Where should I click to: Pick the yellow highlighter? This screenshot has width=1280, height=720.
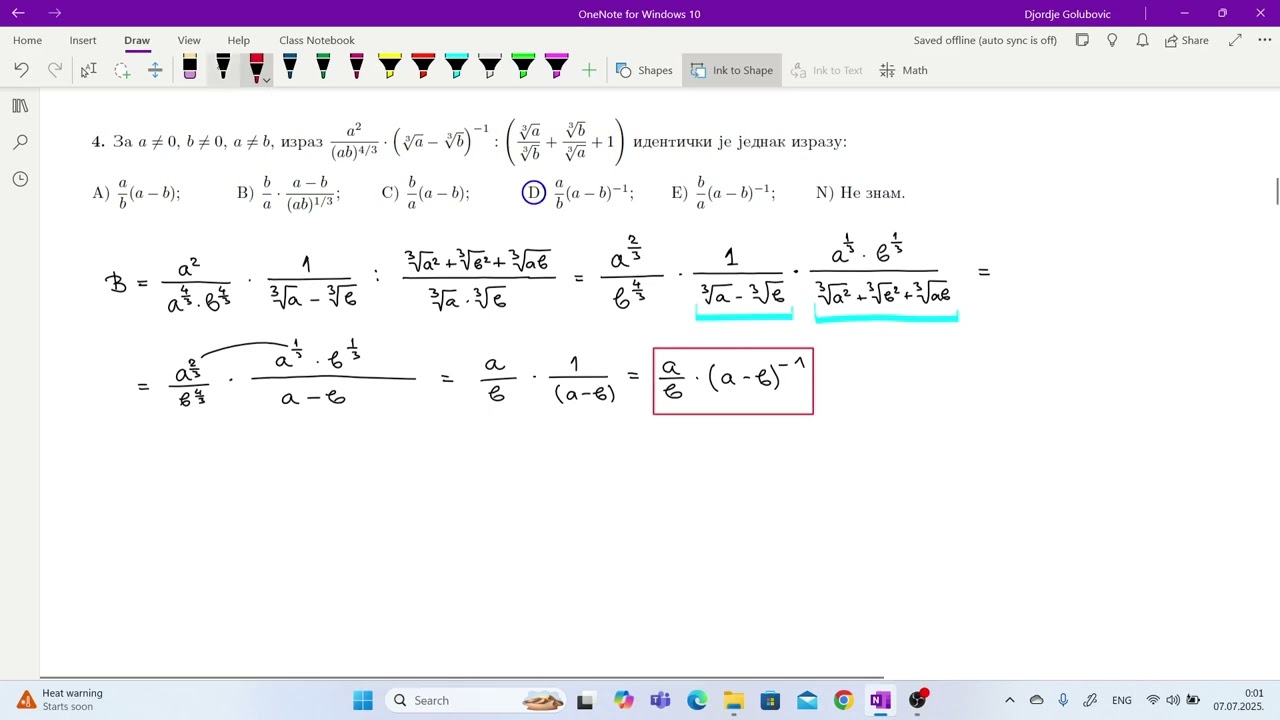390,68
